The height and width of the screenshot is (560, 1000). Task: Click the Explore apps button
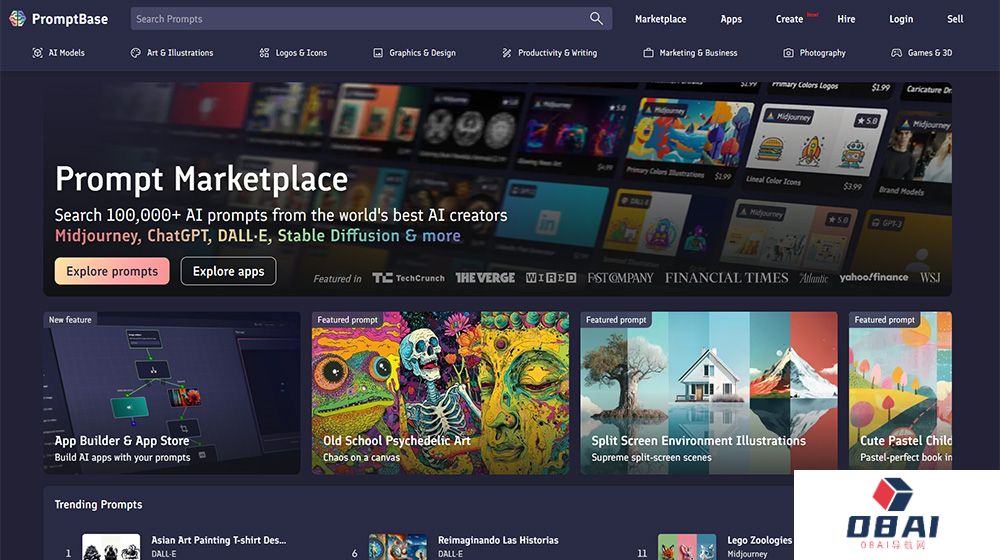pyautogui.click(x=228, y=271)
